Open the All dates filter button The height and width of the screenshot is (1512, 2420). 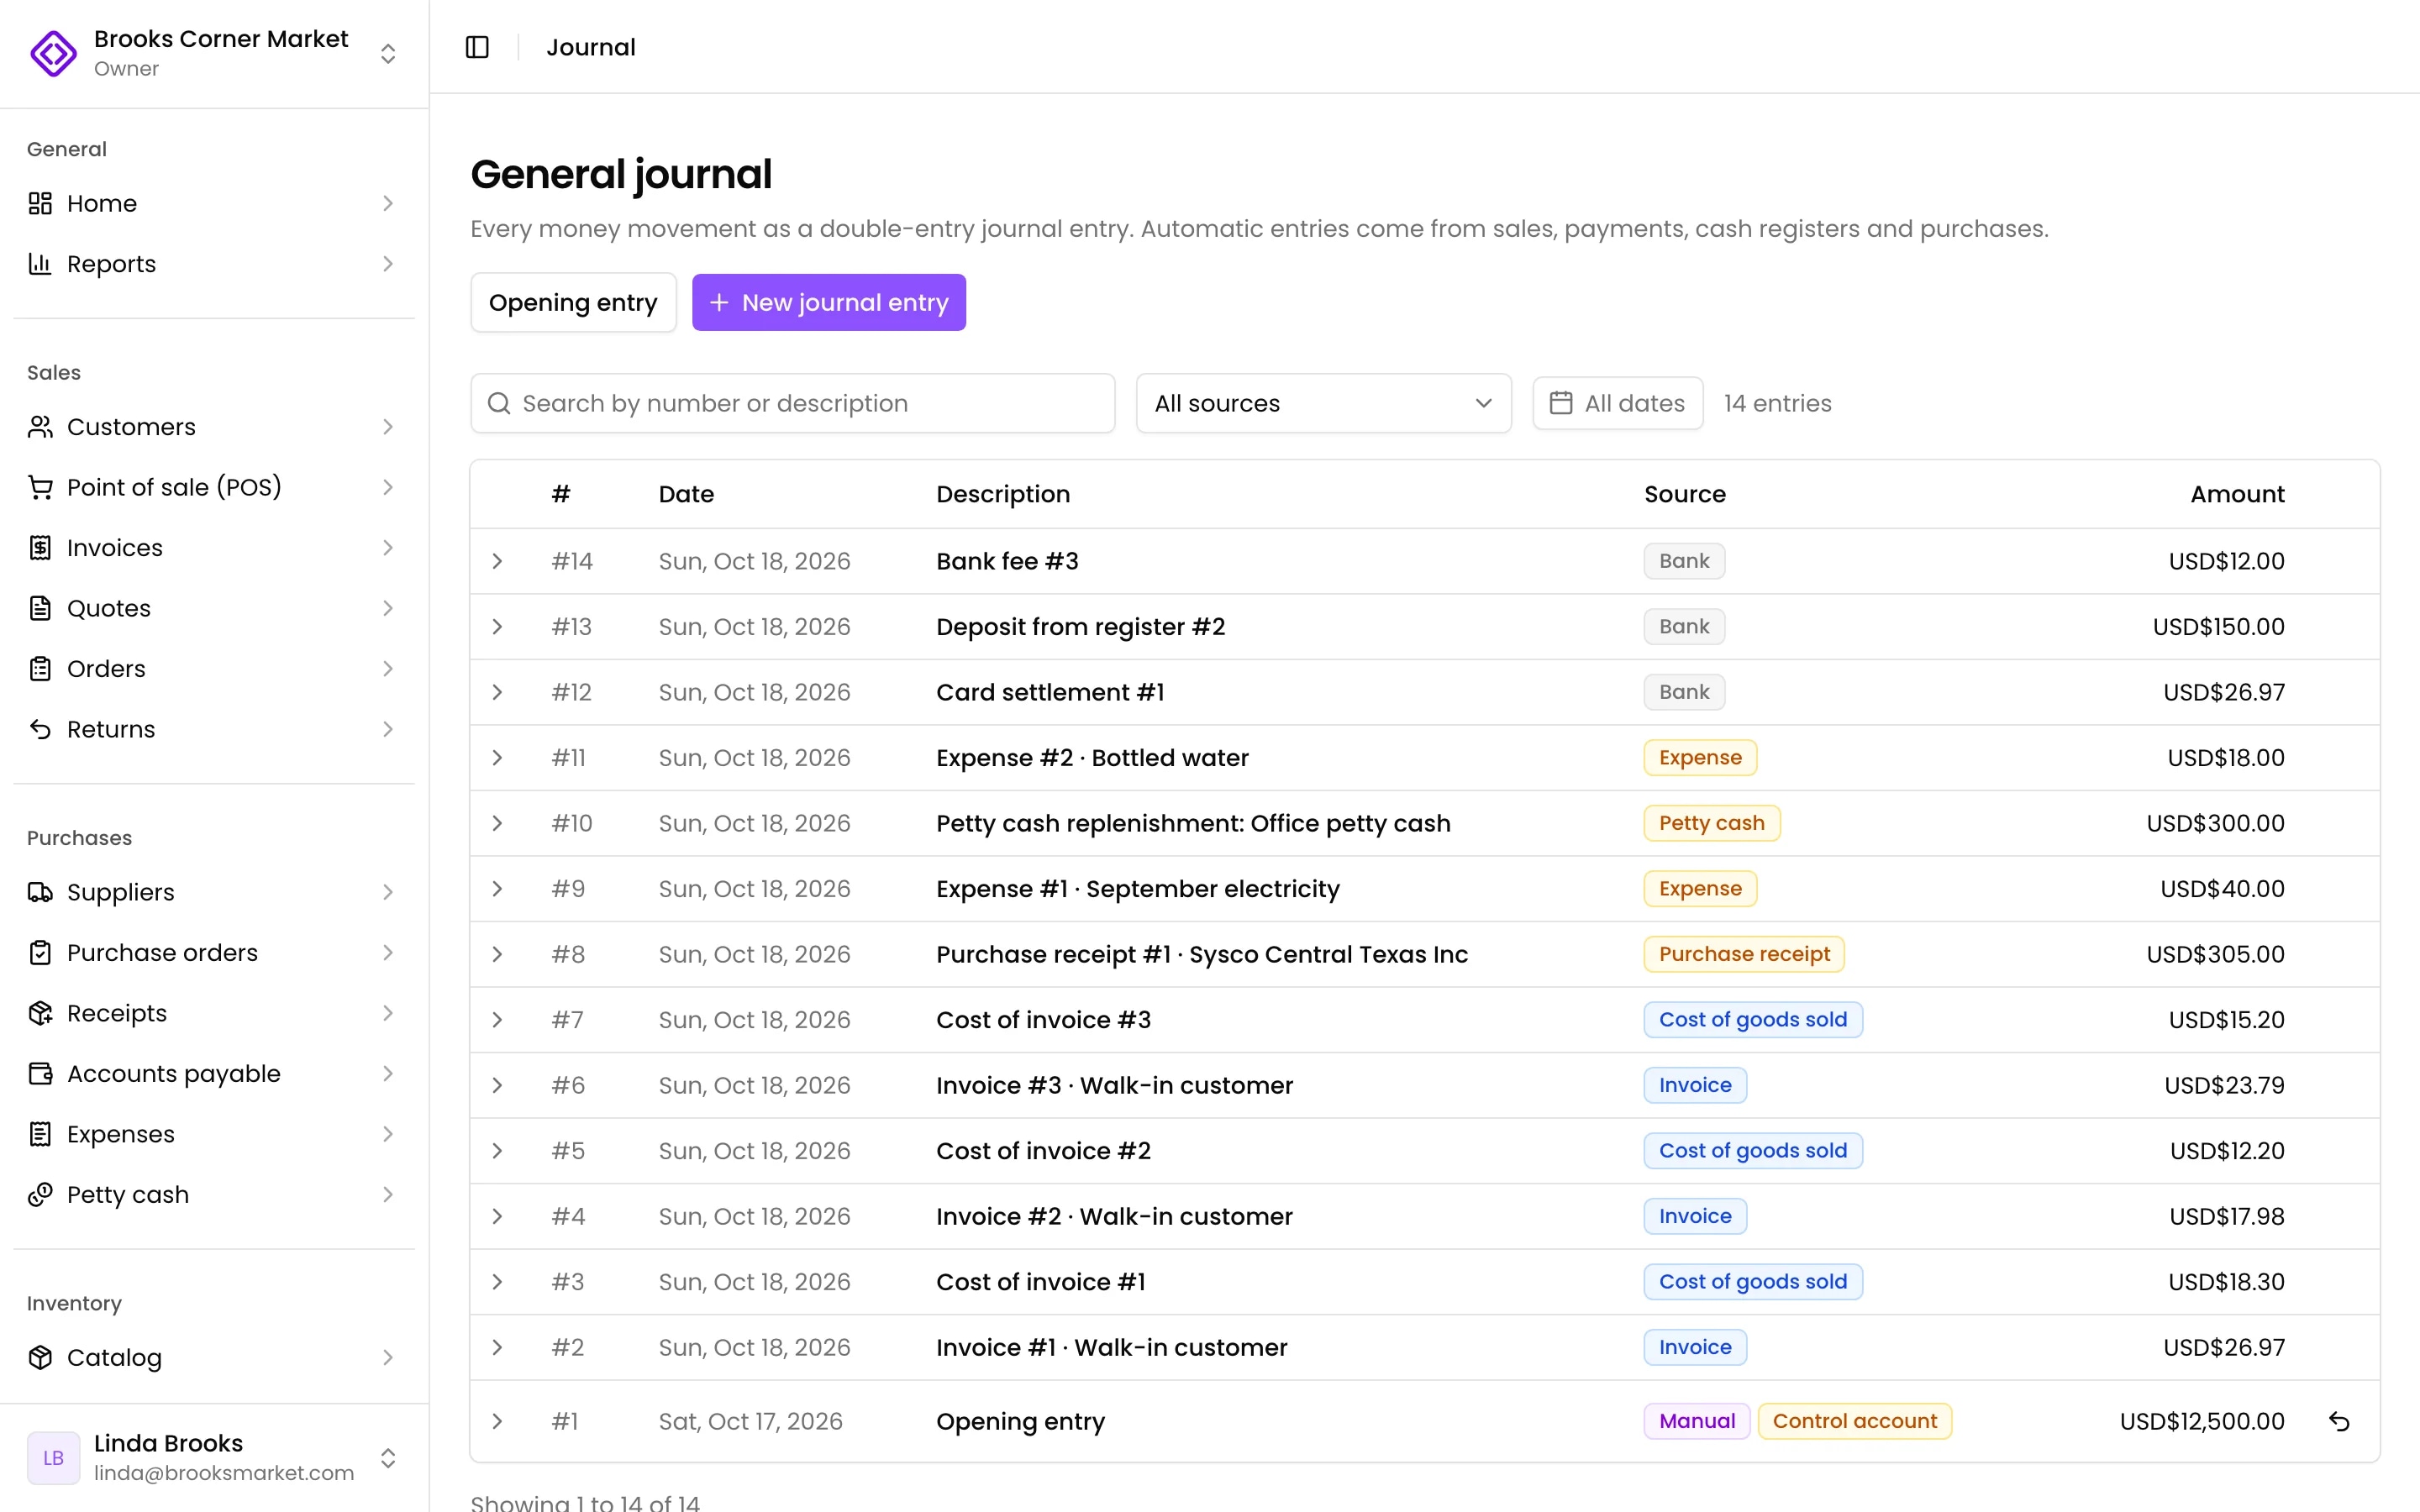1617,403
